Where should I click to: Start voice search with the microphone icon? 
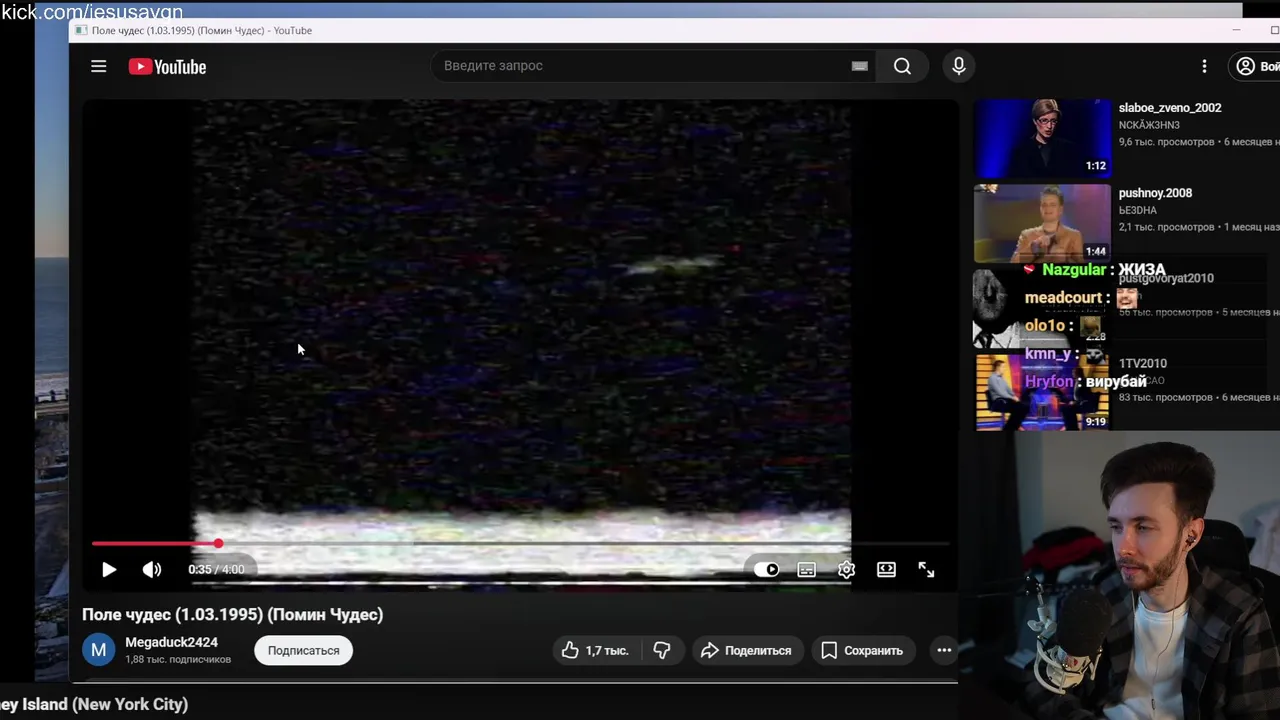[x=959, y=66]
